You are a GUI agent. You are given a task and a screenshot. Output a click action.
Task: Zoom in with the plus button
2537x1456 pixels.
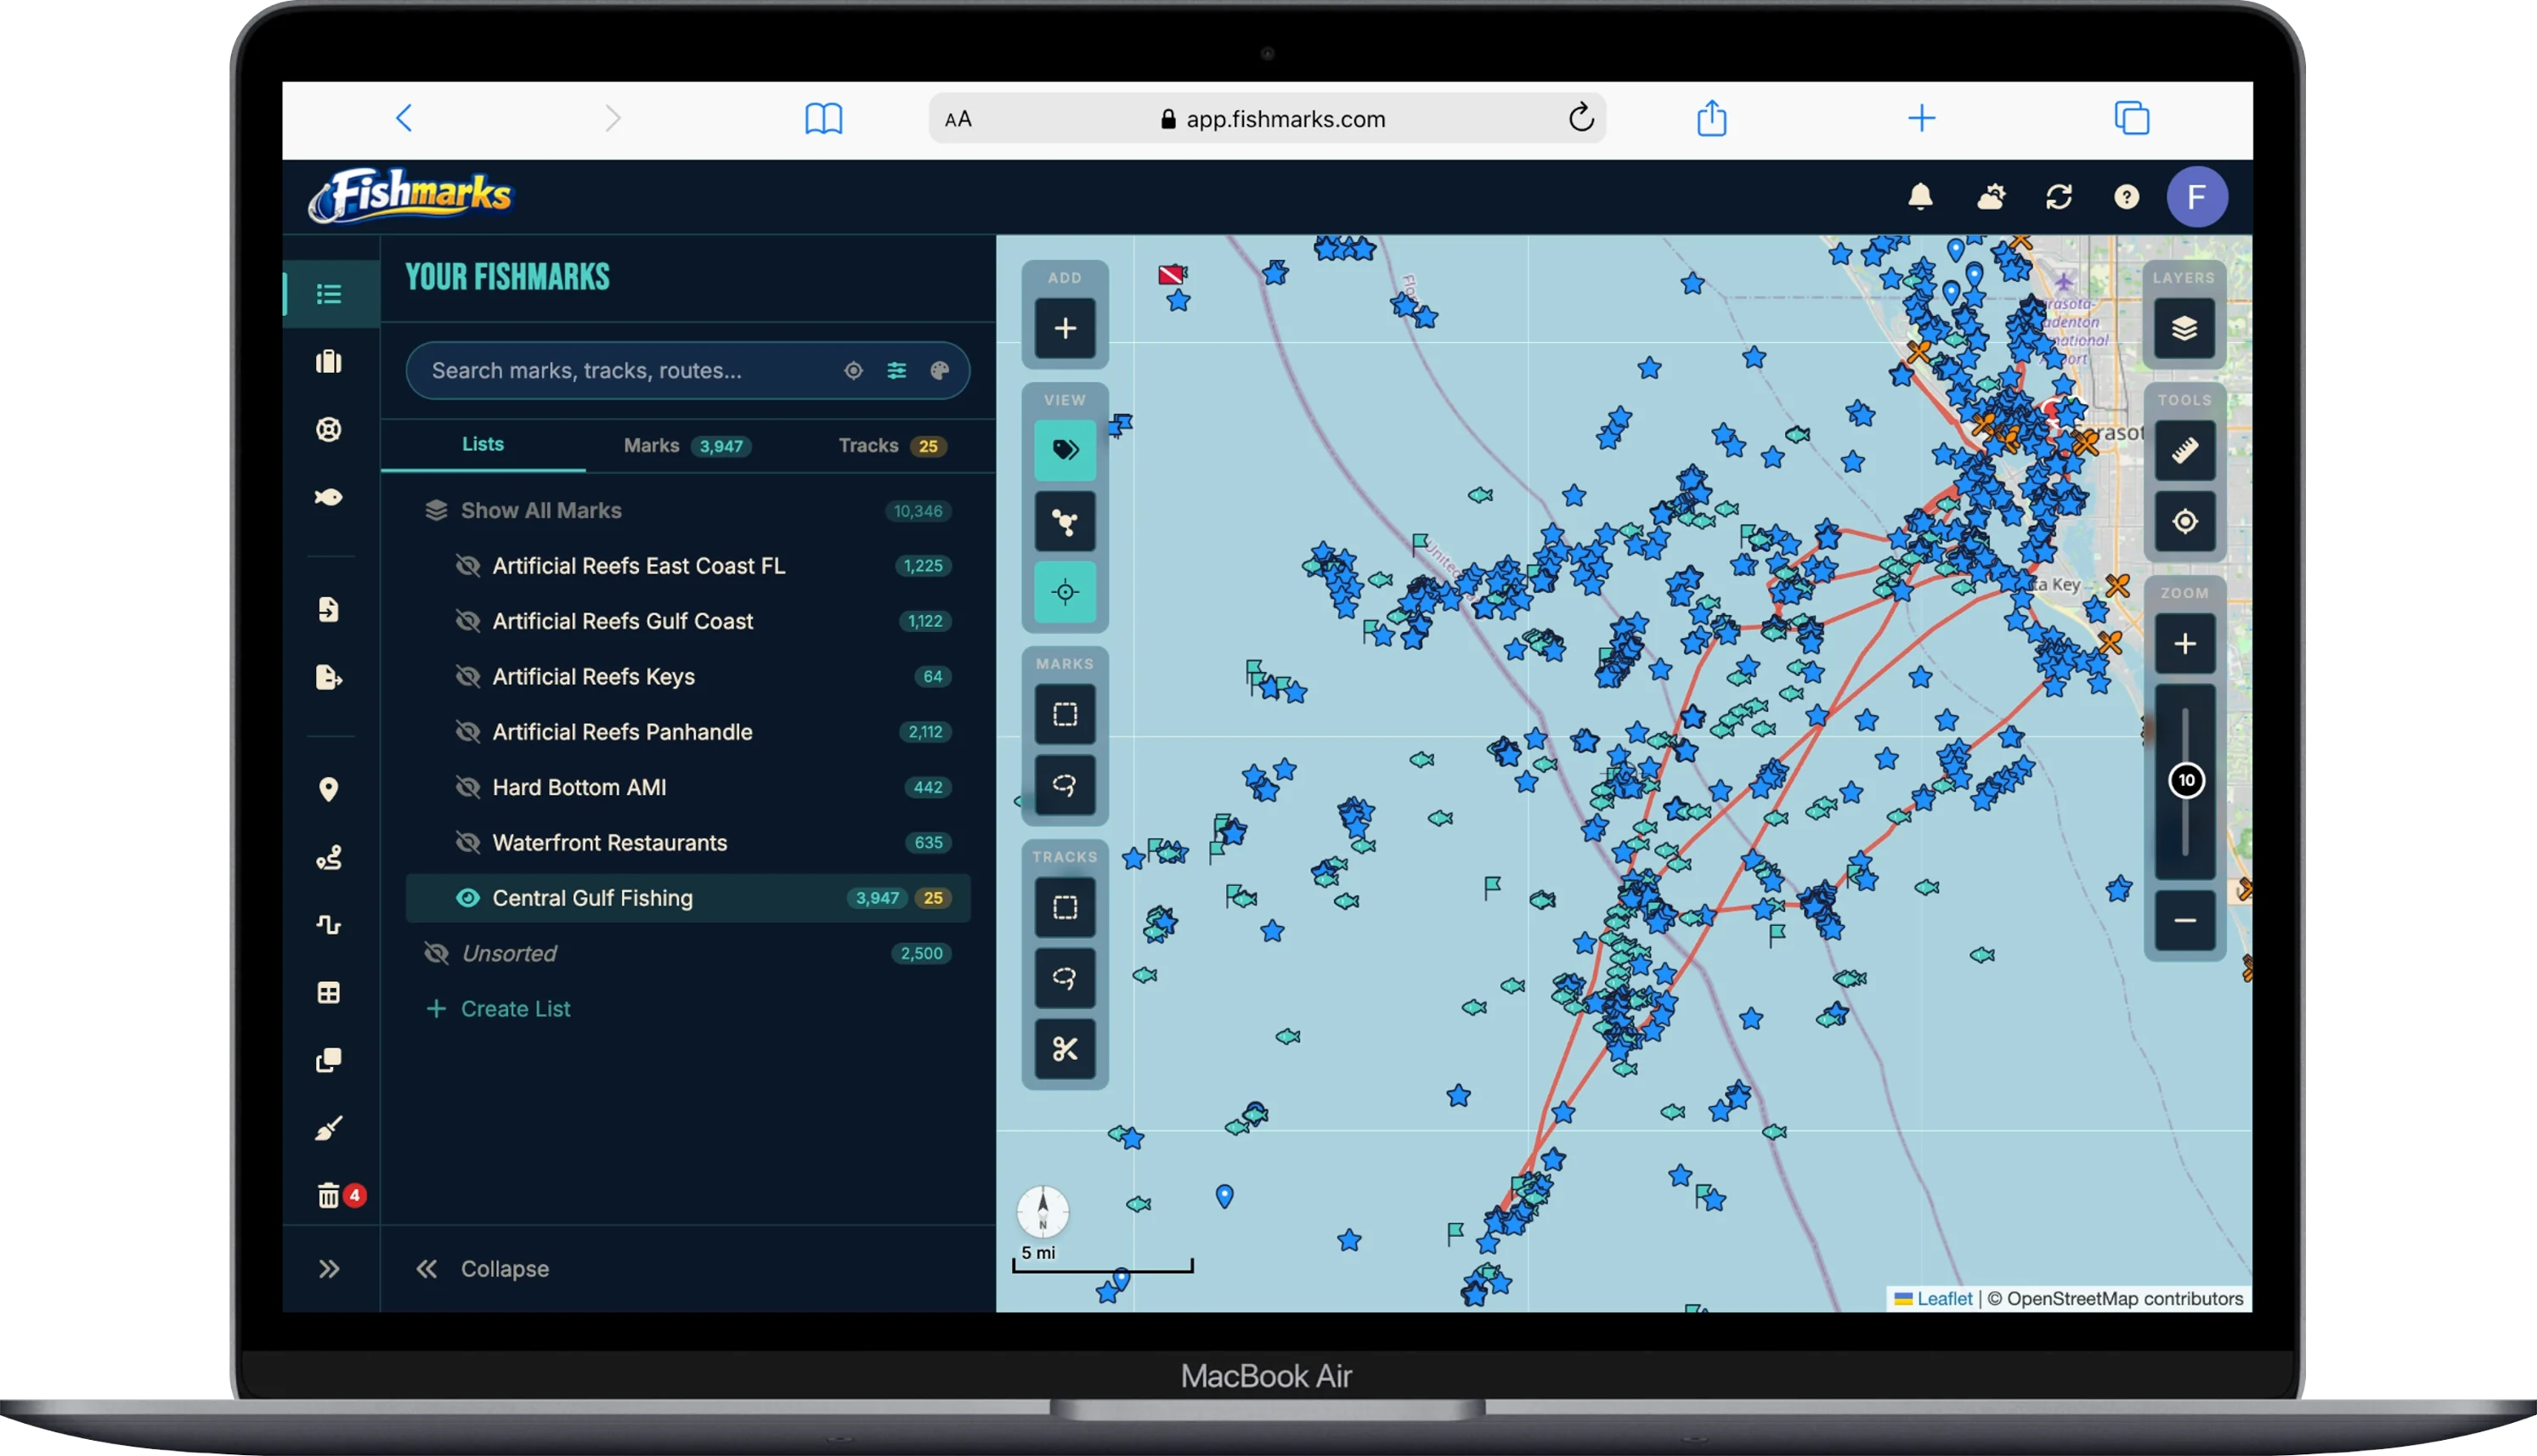pyautogui.click(x=2184, y=643)
